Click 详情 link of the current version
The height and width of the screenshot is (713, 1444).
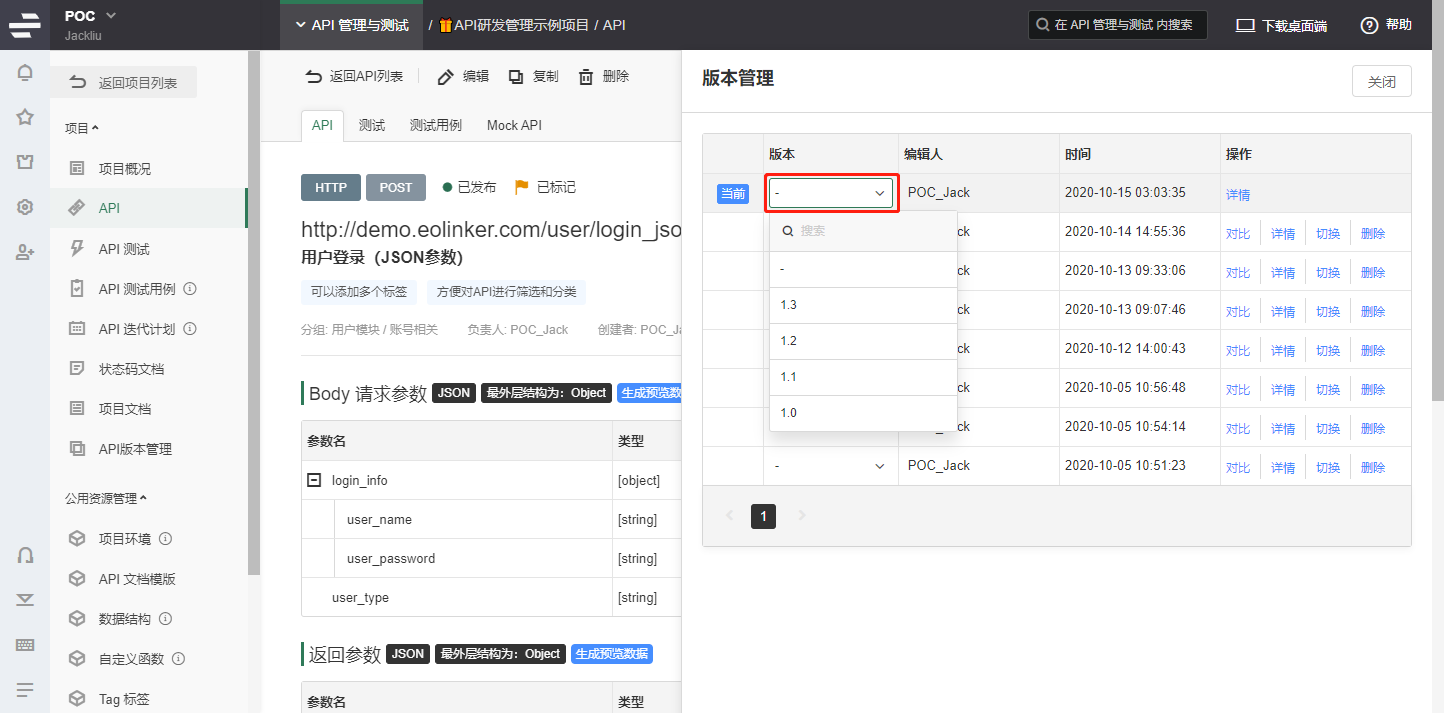tap(1238, 194)
